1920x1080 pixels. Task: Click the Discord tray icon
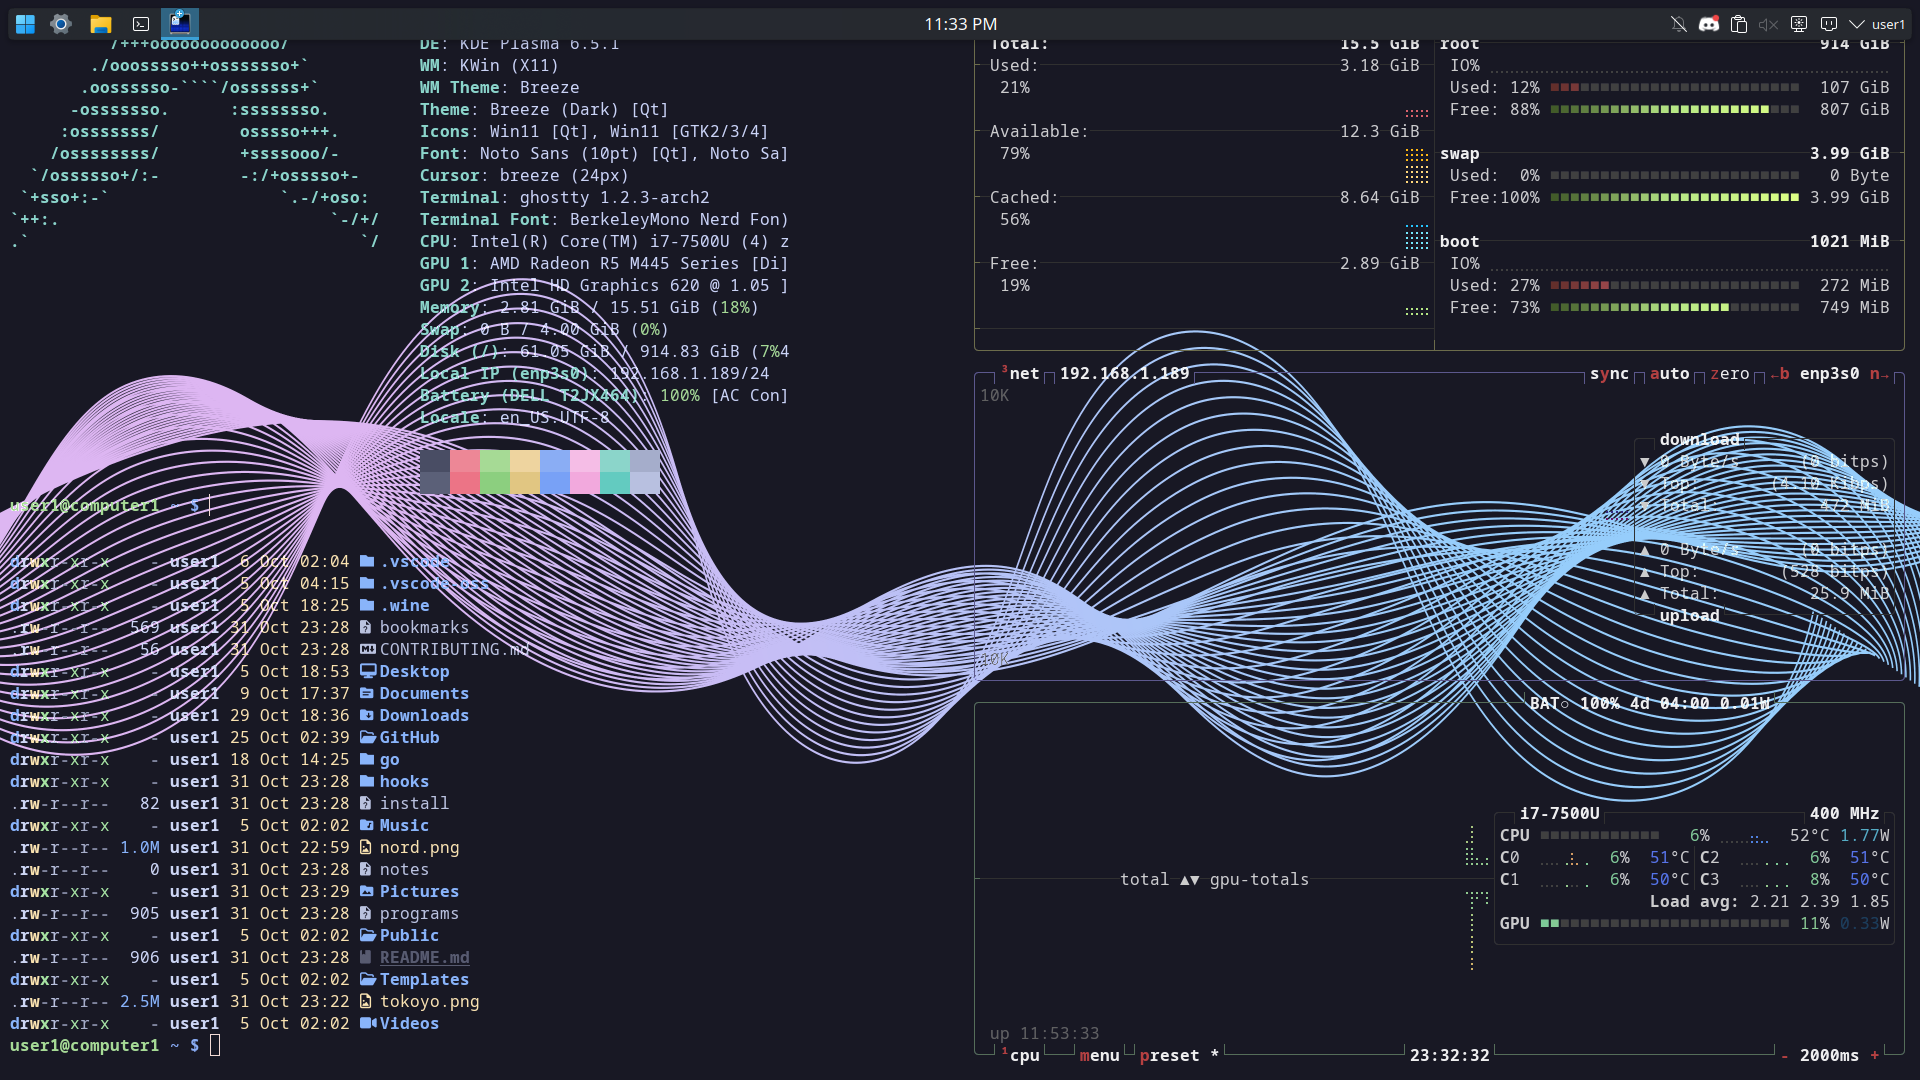click(x=1709, y=24)
